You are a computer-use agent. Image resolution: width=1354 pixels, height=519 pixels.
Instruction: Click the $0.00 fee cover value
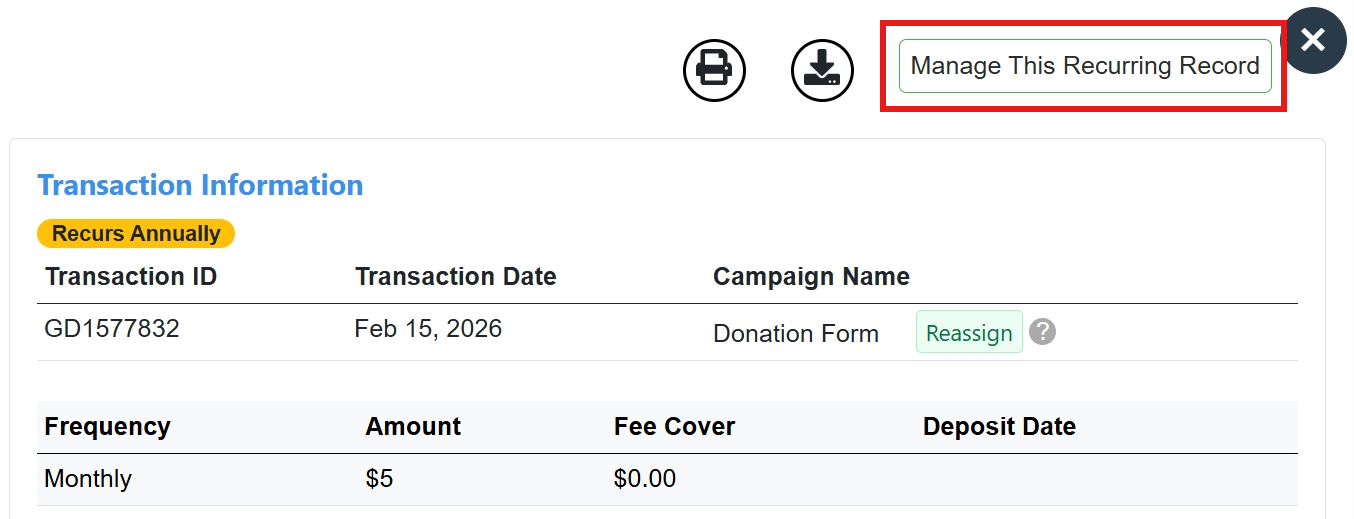[x=645, y=479]
